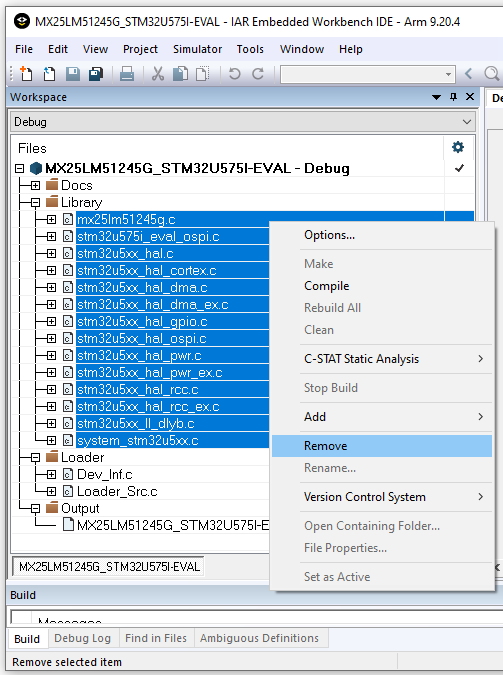This screenshot has width=503, height=675.
Task: Open the Tools menu
Action: [250, 49]
